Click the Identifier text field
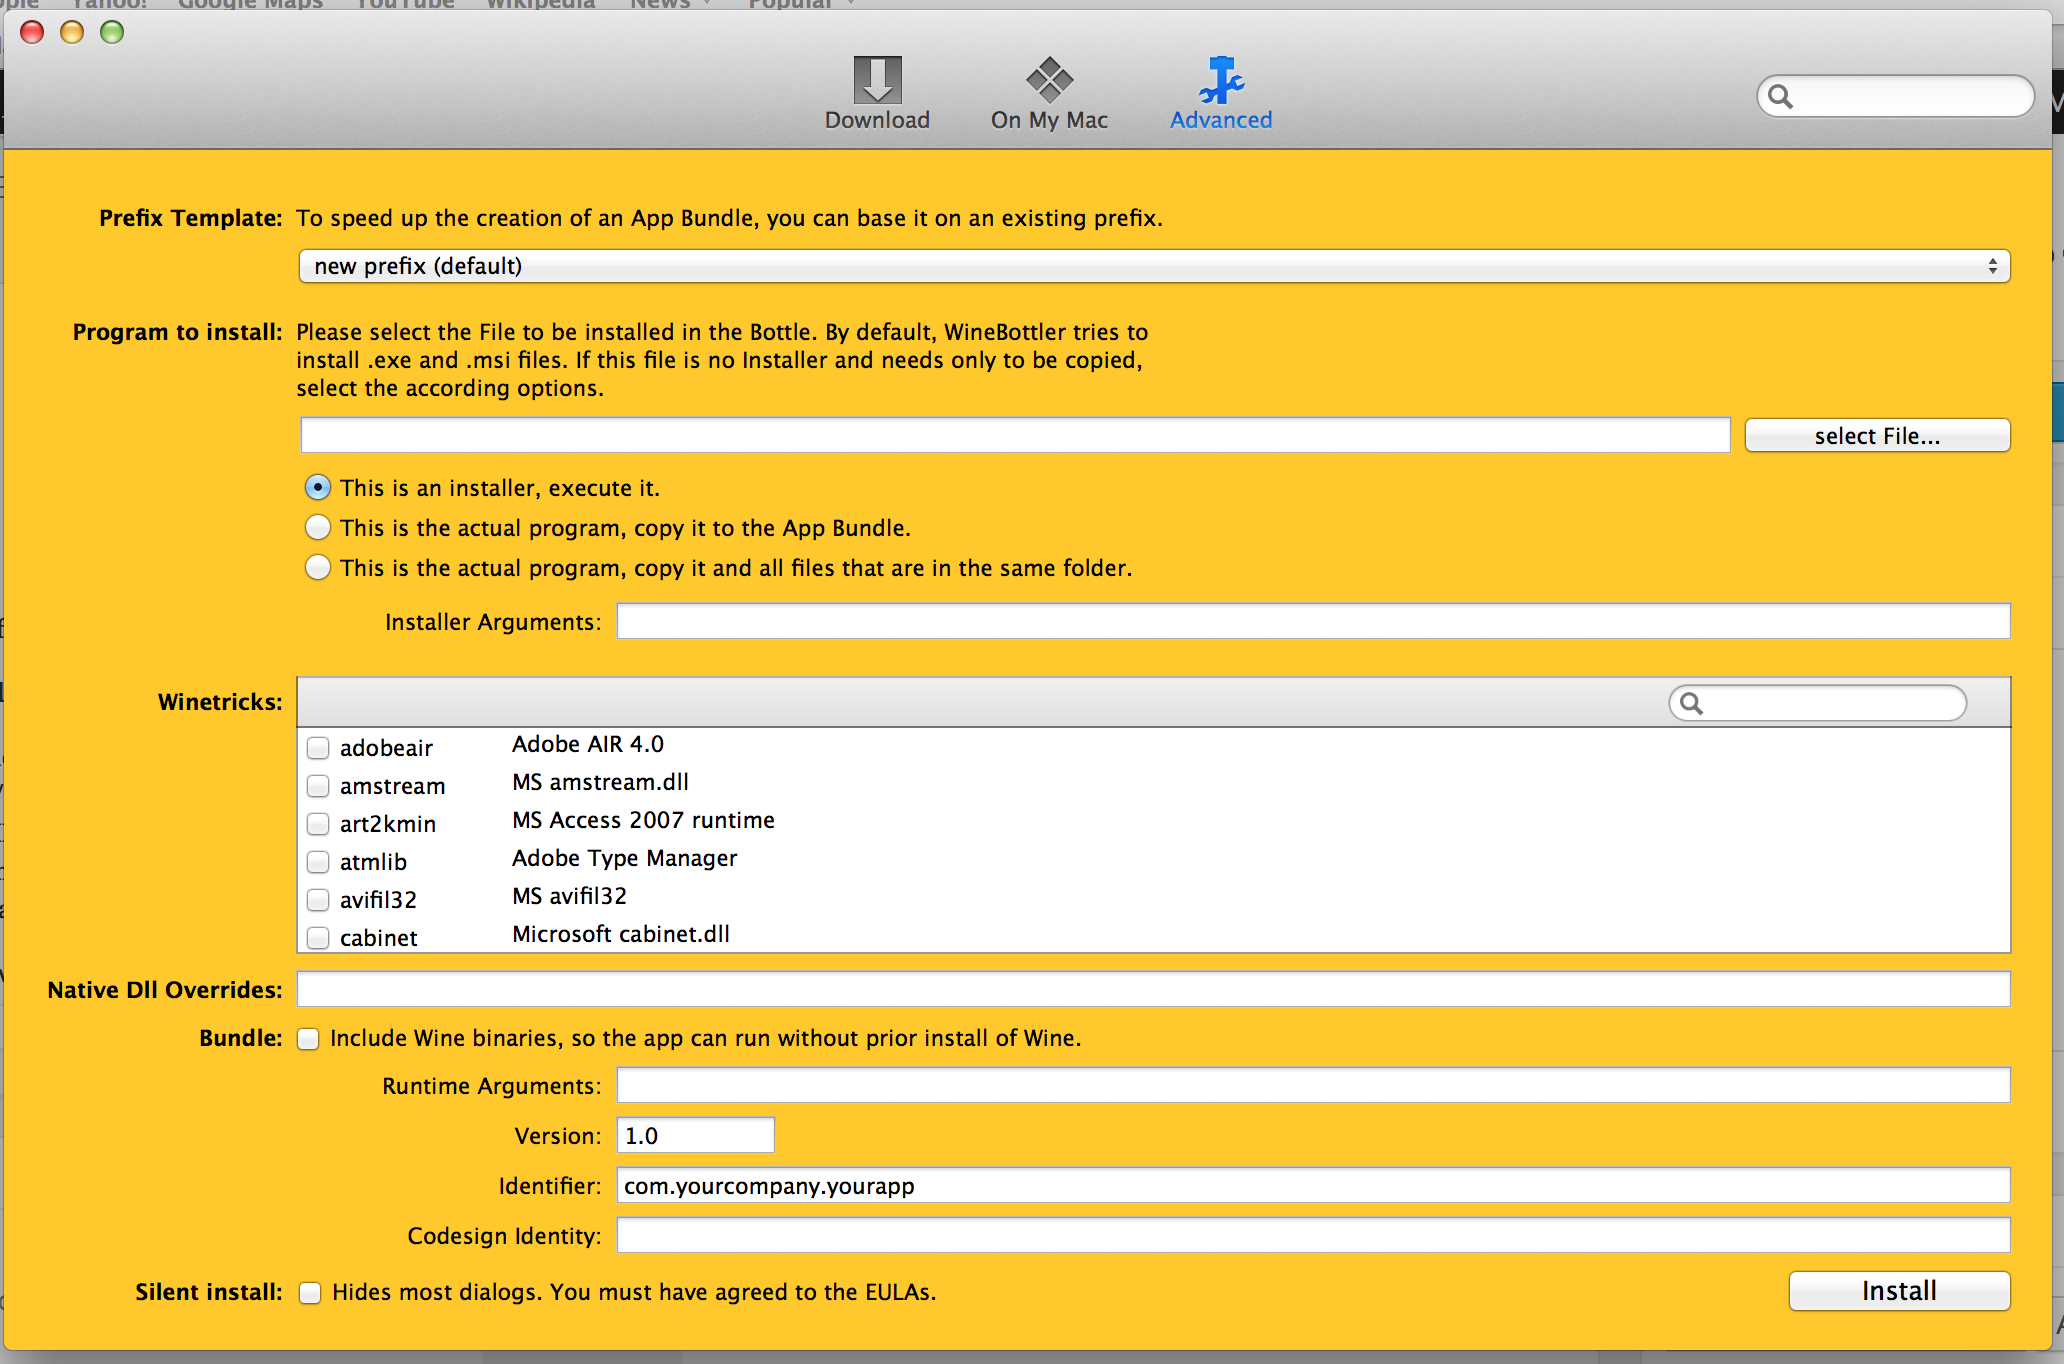The width and height of the screenshot is (2064, 1364). point(1312,1186)
